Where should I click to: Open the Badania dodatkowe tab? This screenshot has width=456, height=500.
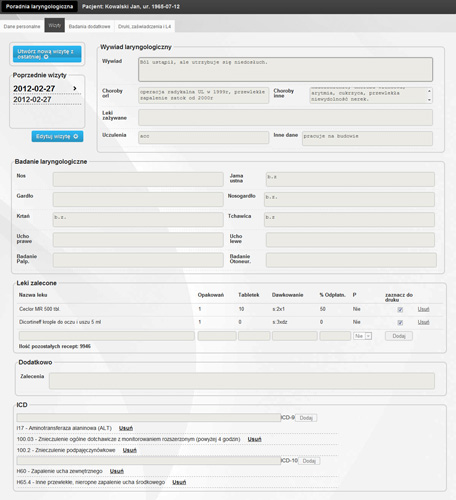[x=89, y=26]
